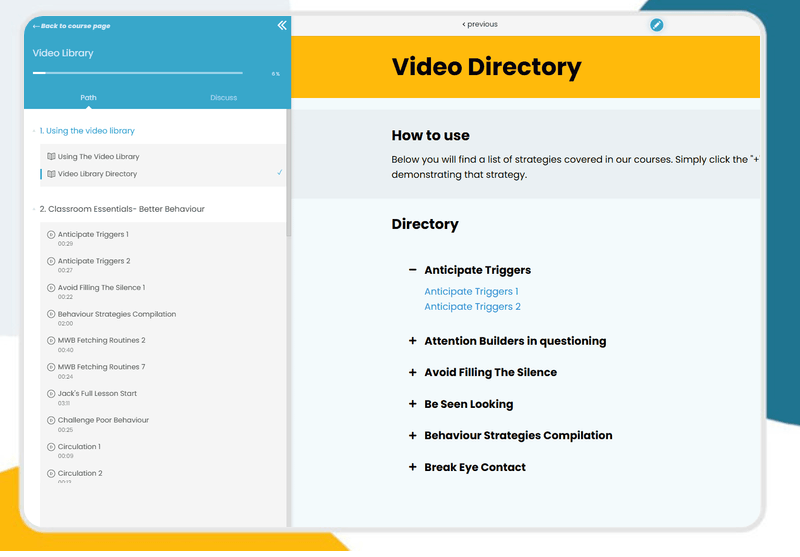Click play icon for Behaviour Strategies Compilation video
Viewport: 800px width, 557px height.
coord(51,314)
